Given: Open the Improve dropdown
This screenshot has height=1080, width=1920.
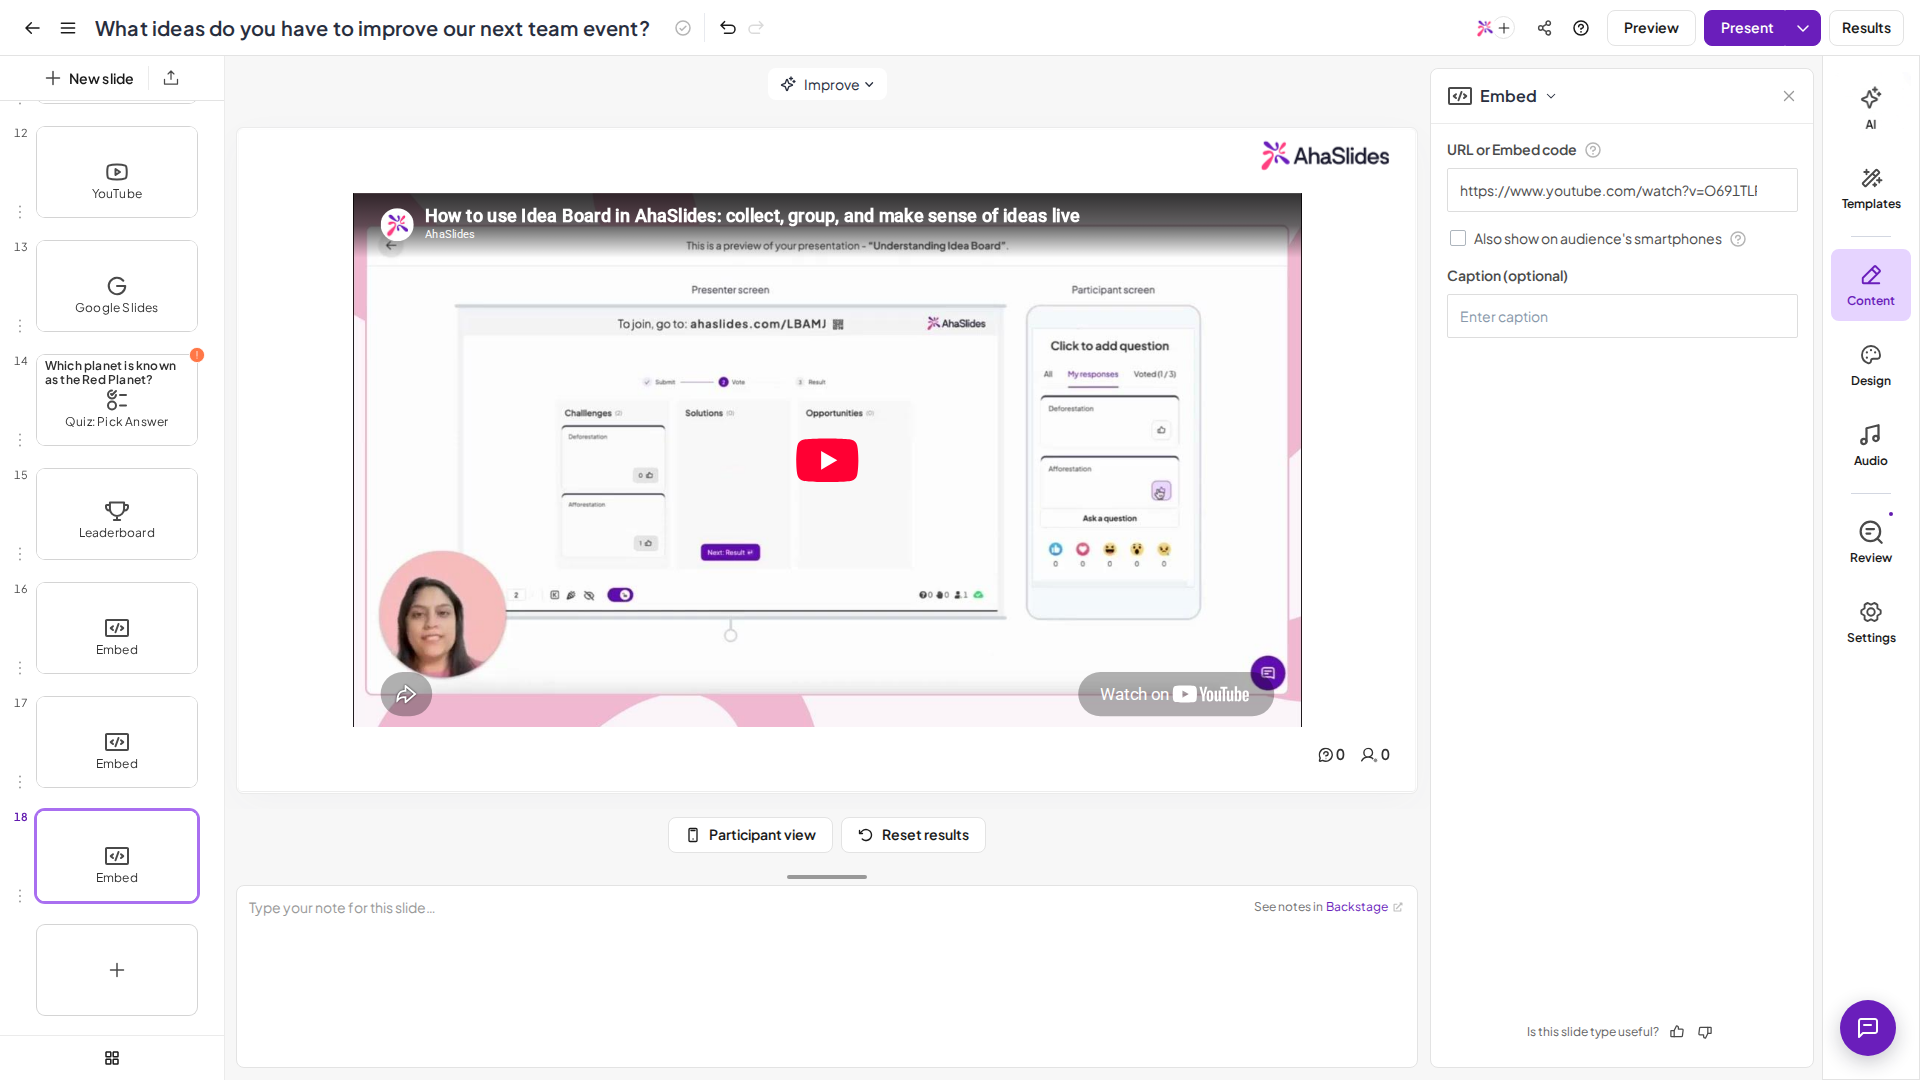Looking at the screenshot, I should (x=827, y=85).
